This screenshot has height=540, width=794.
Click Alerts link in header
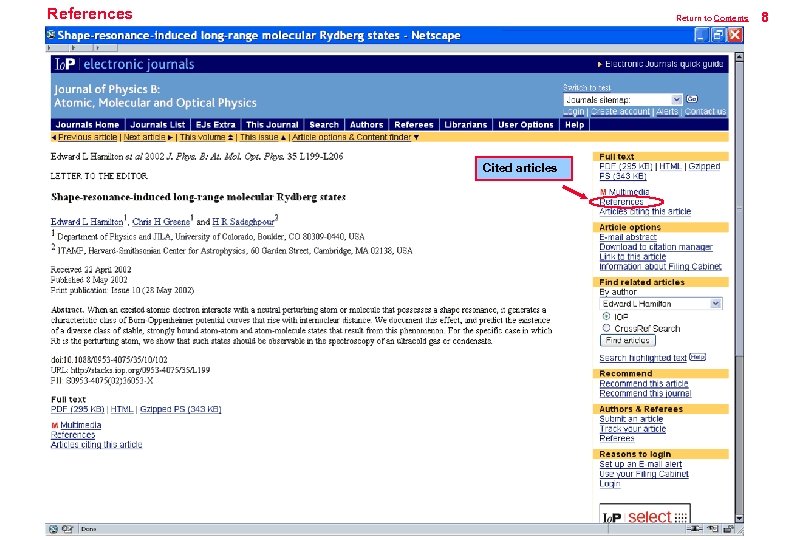[667, 111]
